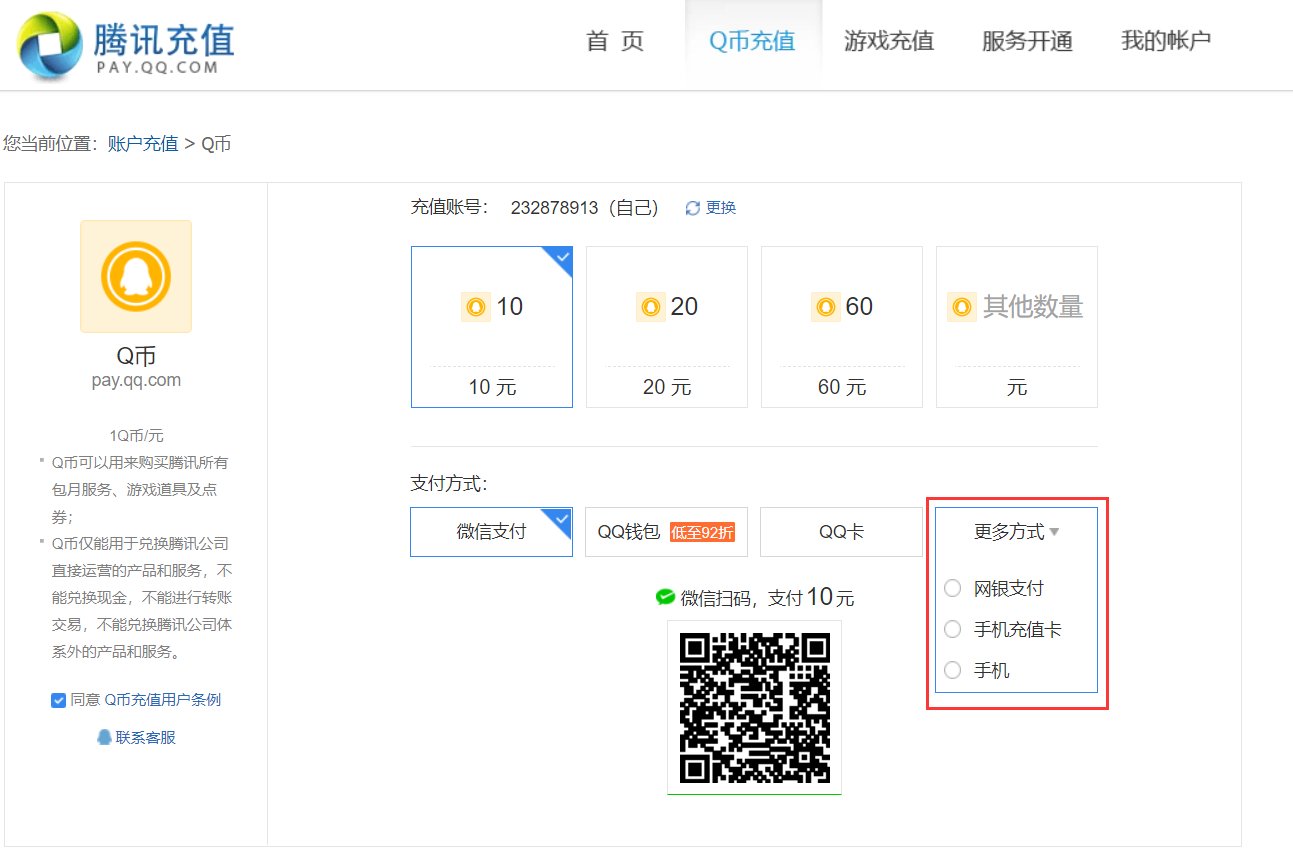Click the coin icon on the 10 Q币 card
1293x853 pixels.
pos(476,307)
